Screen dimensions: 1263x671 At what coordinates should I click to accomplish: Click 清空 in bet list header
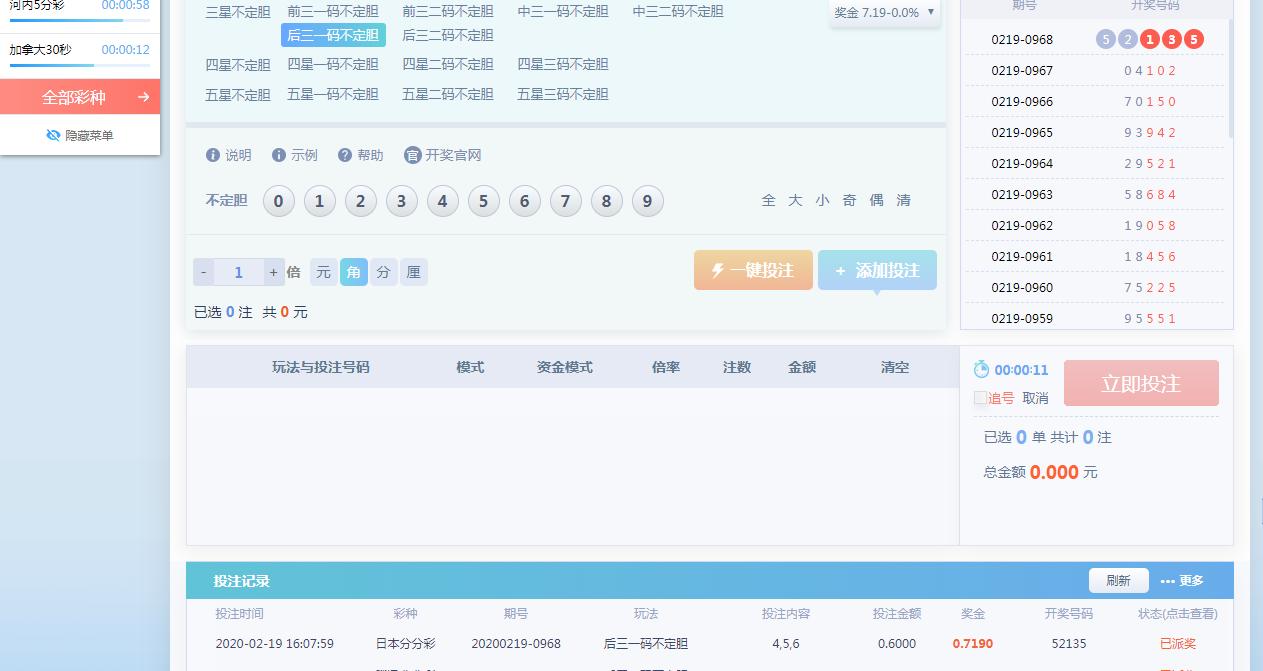895,367
